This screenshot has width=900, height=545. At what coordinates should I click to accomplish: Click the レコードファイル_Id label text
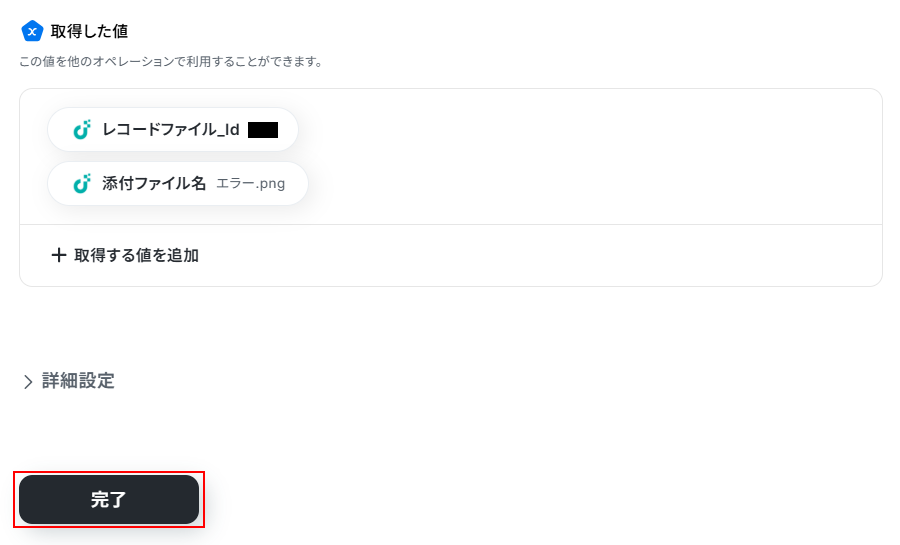coord(171,130)
